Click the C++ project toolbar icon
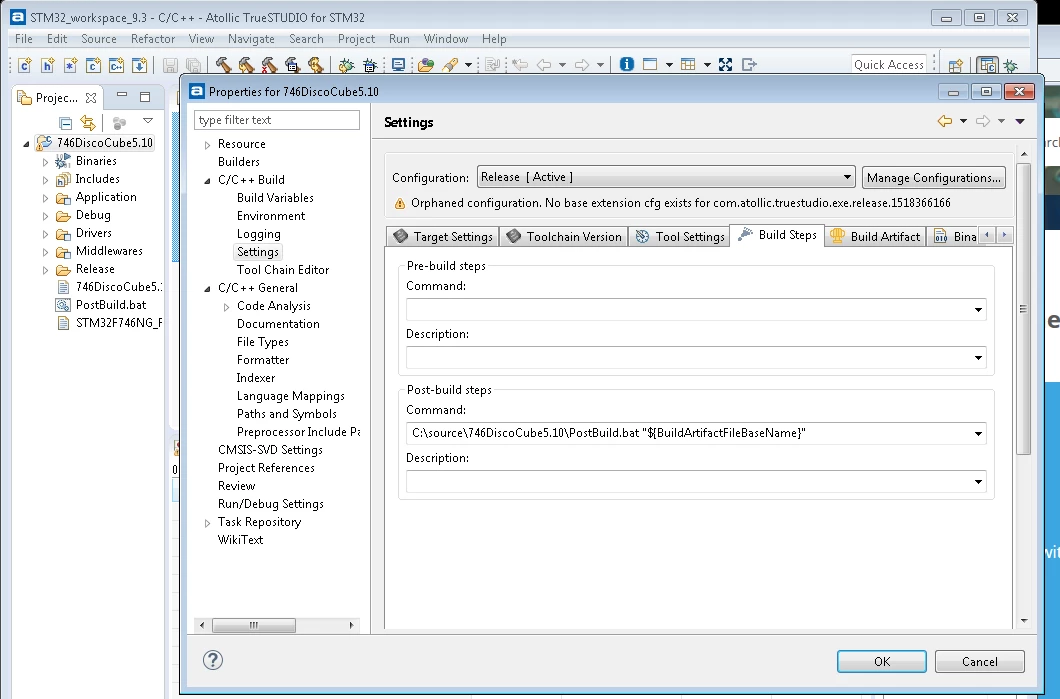 click(x=116, y=65)
